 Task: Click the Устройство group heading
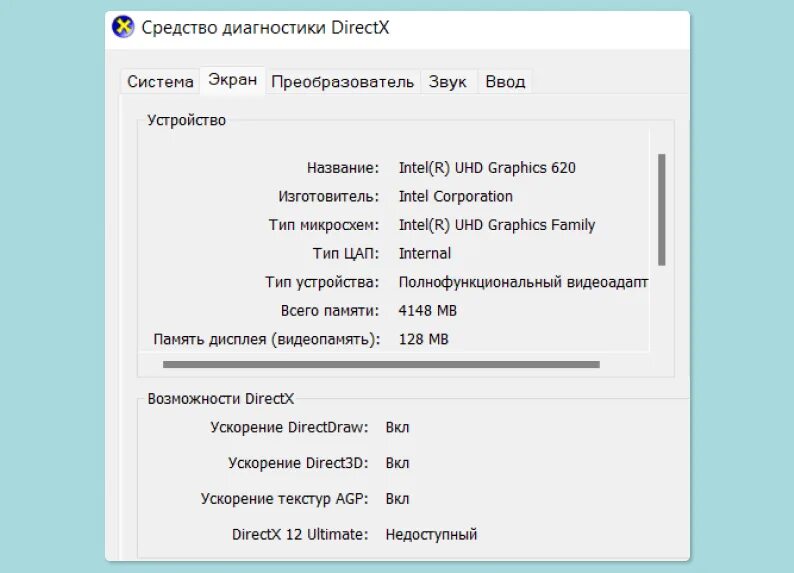click(x=186, y=120)
